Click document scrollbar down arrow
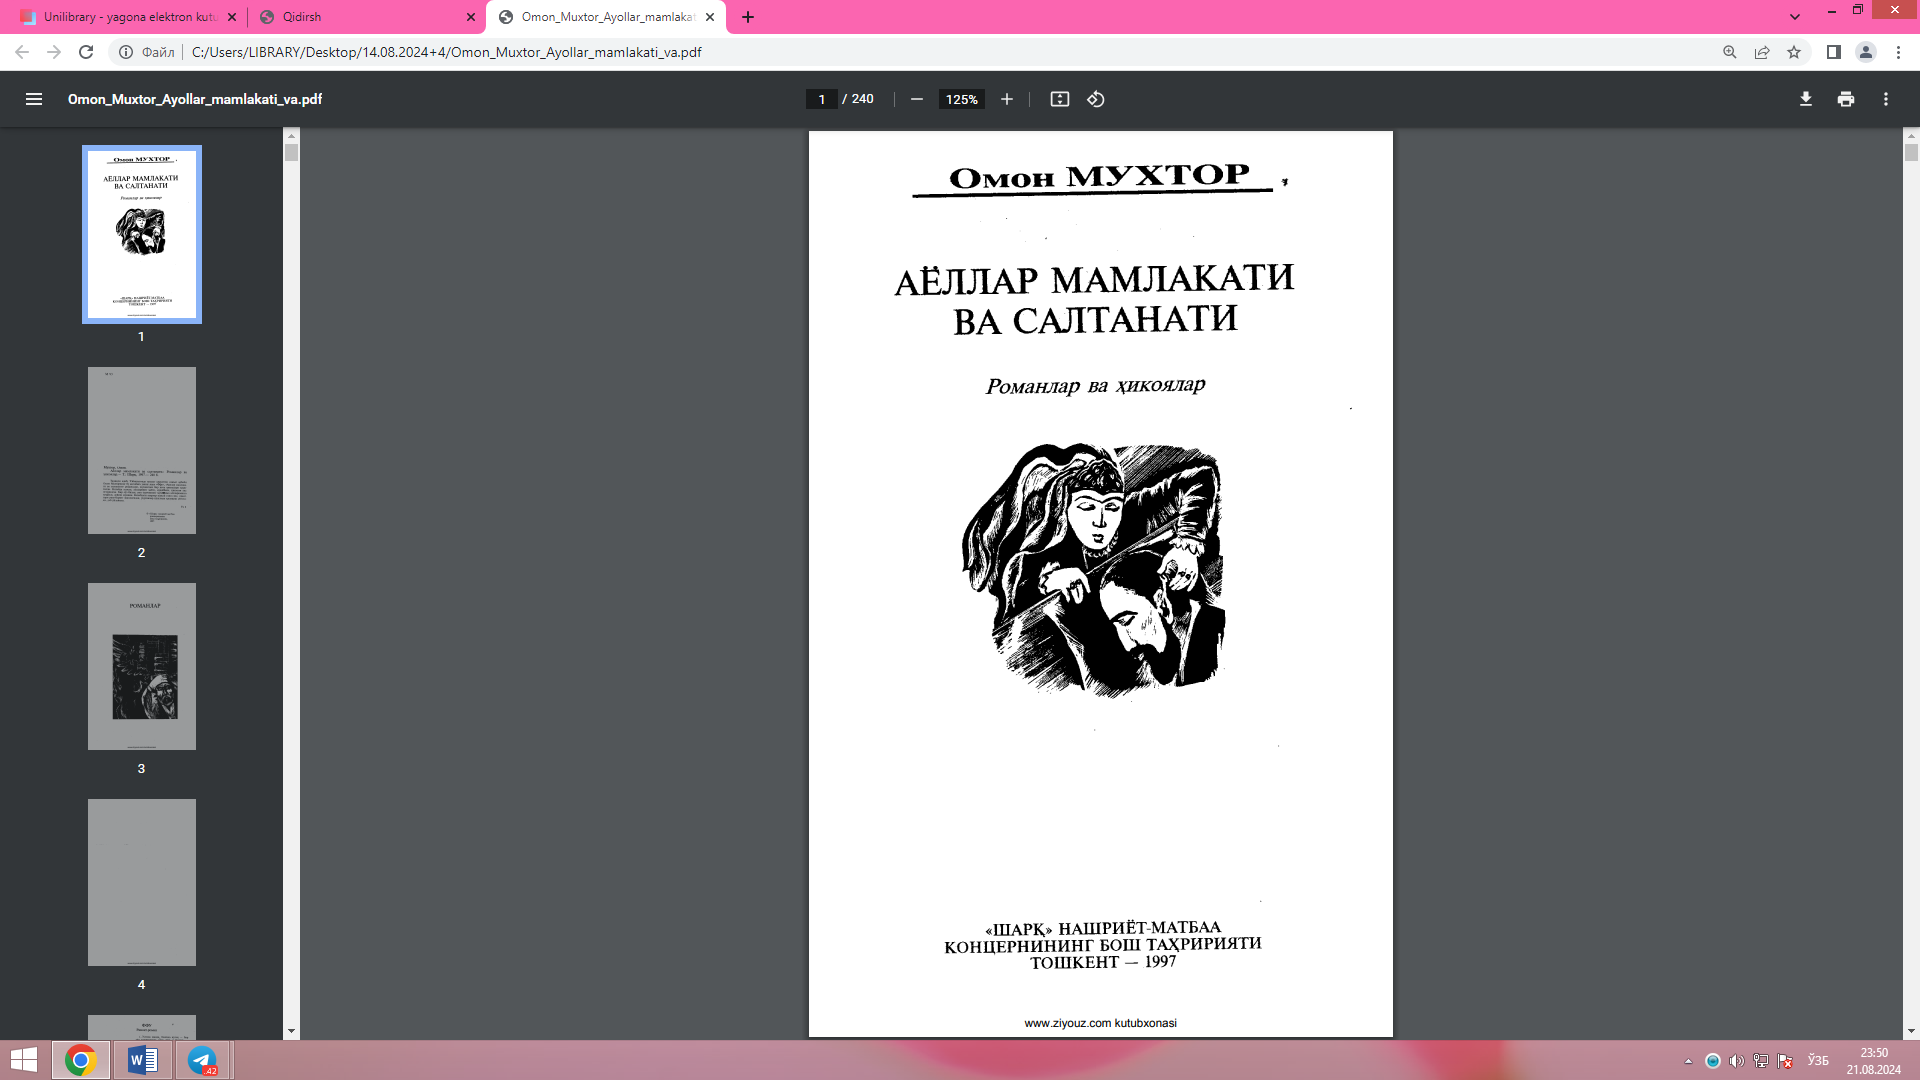 pyautogui.click(x=1911, y=1031)
